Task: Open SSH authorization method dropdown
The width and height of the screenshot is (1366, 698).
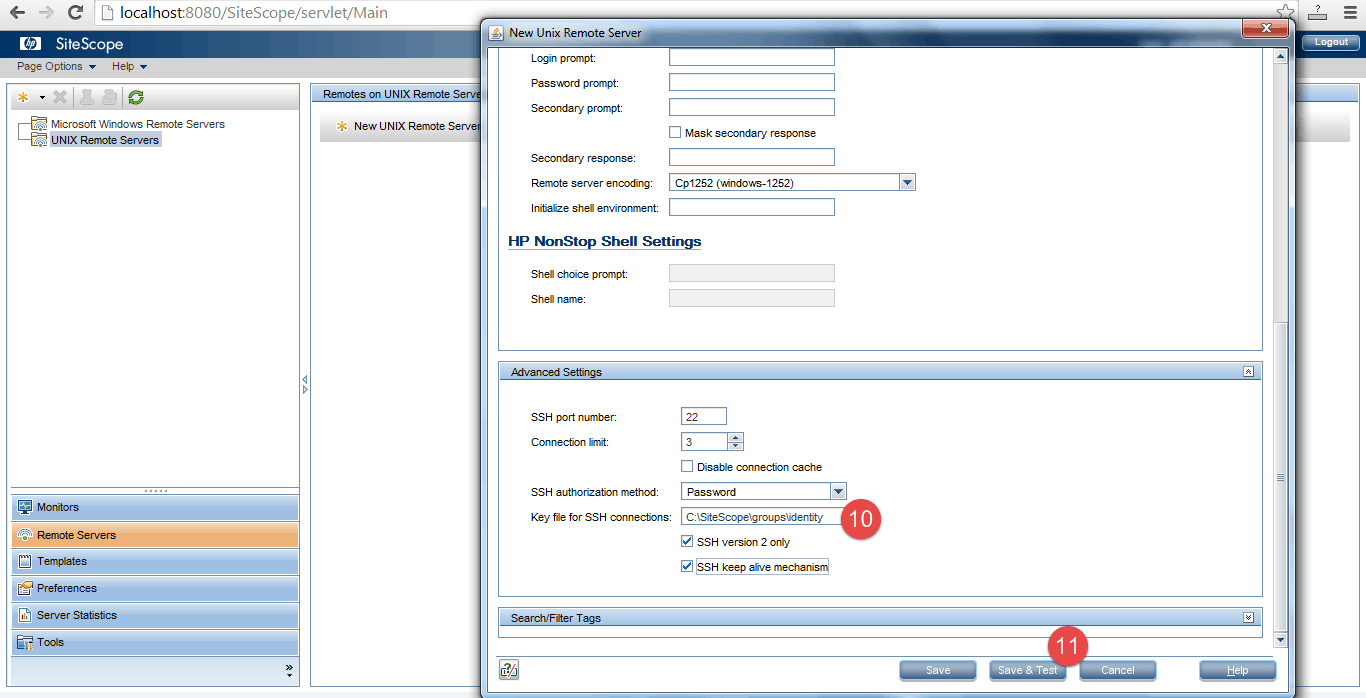Action: coord(838,491)
